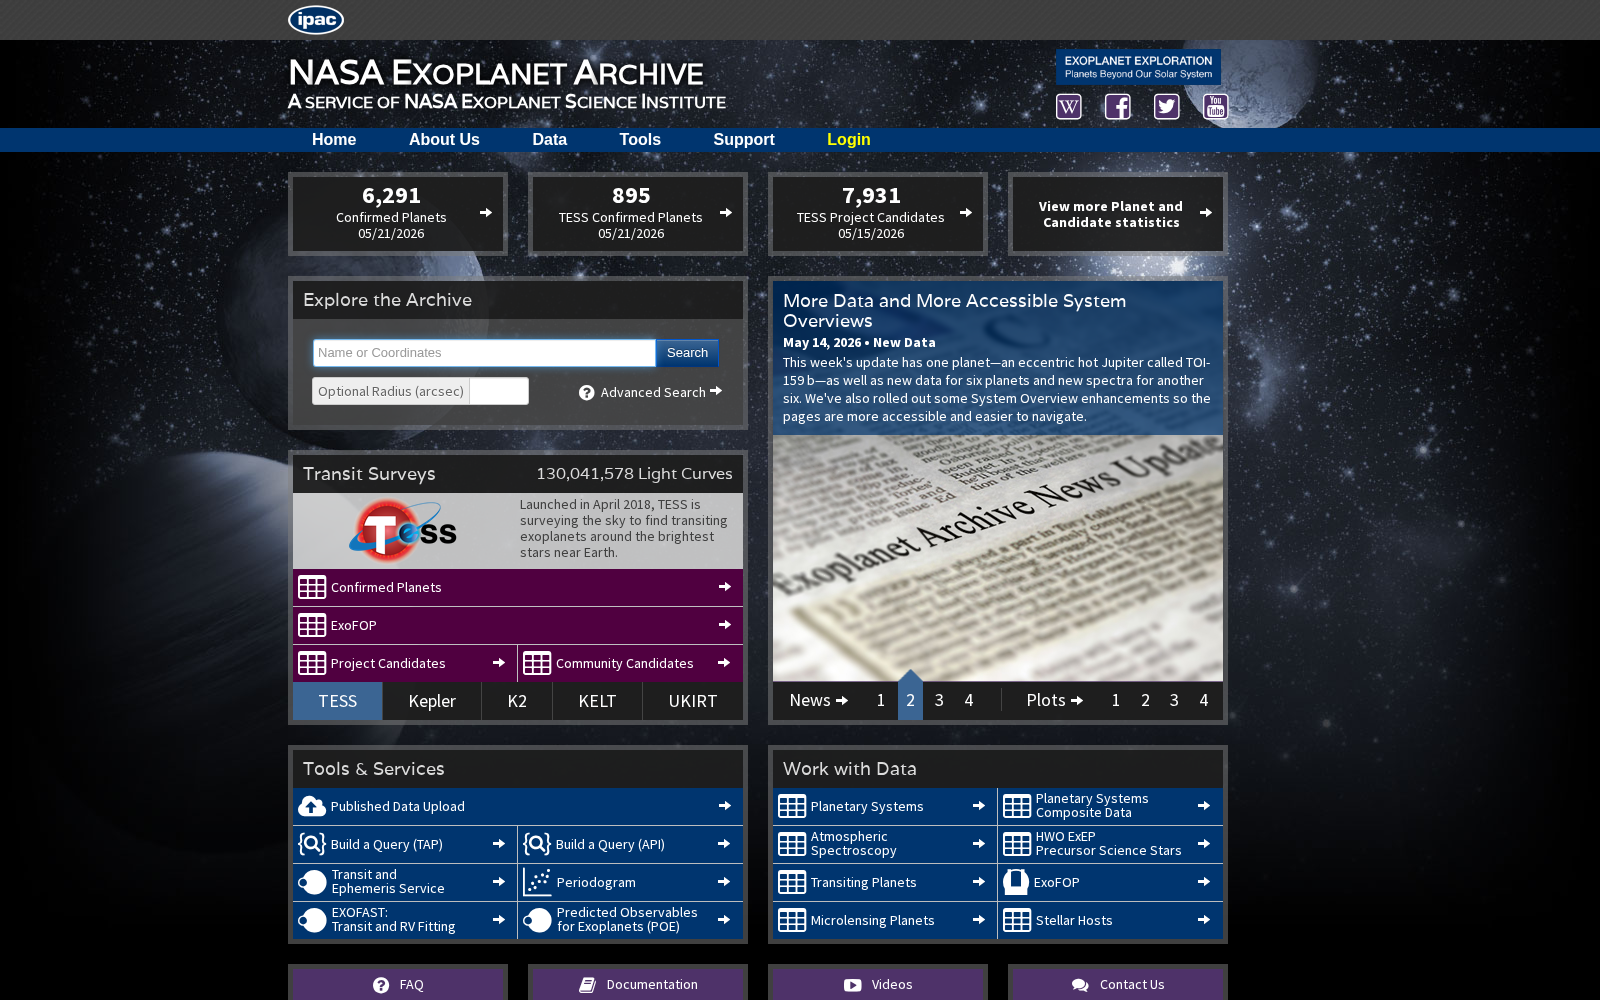Open the Videos button
This screenshot has width=1600, height=1000.
(878, 984)
